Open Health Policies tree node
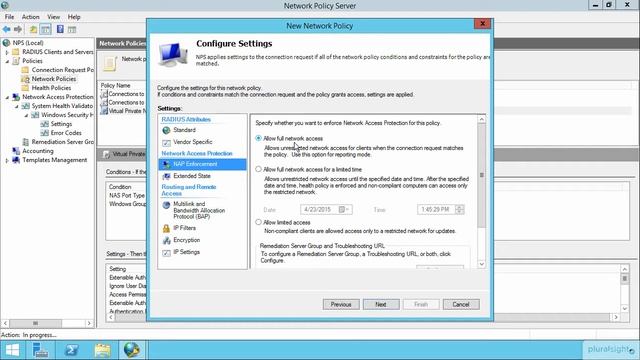Viewport: 640px width, 360px height. point(51,88)
